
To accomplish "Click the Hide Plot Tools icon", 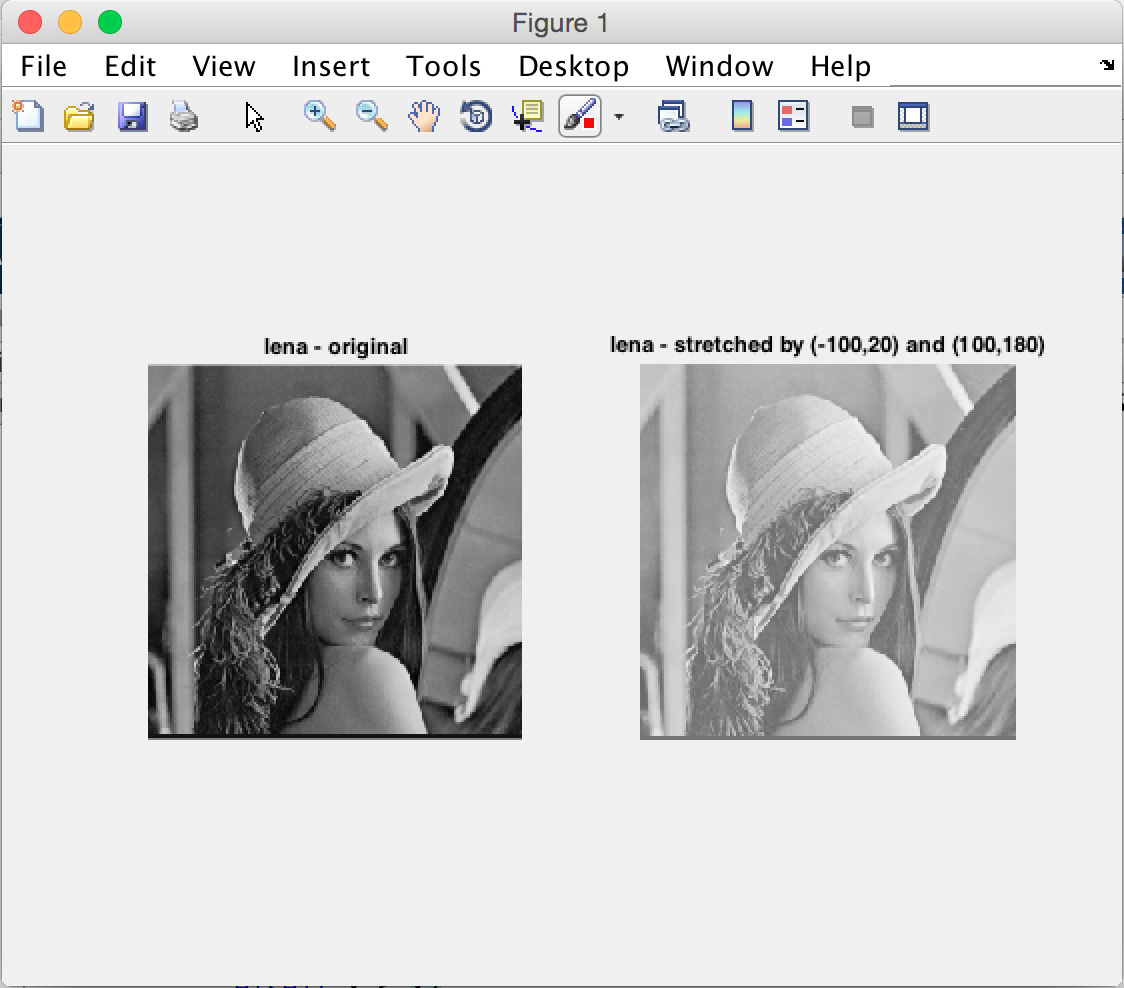I will [862, 116].
